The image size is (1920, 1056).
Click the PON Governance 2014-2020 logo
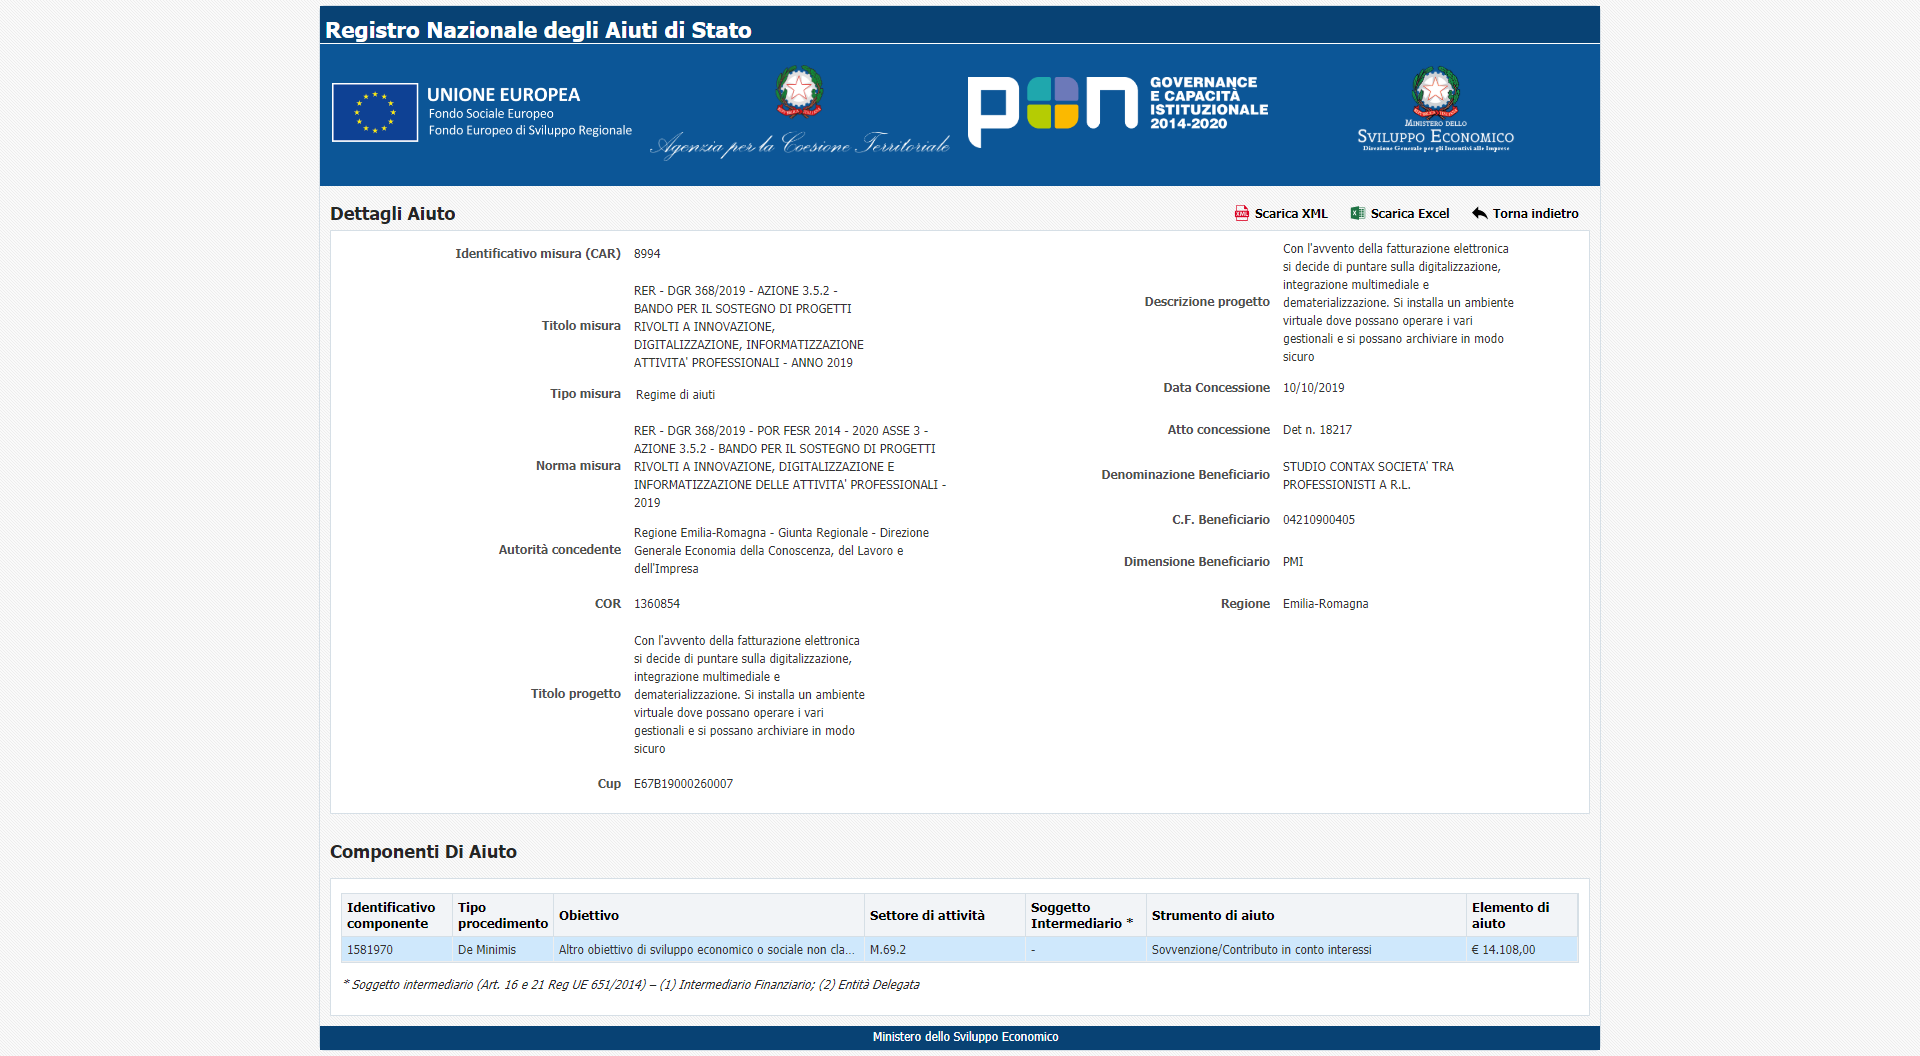(1116, 108)
